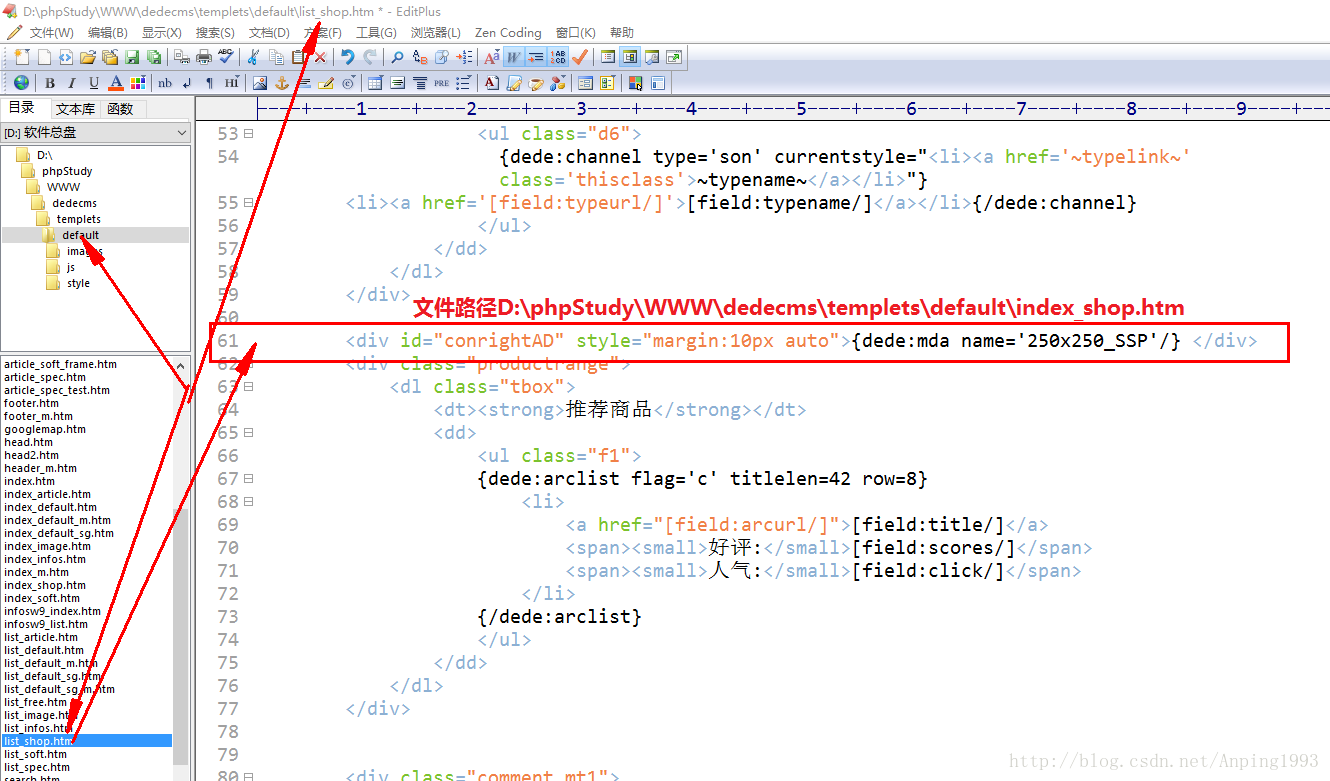Click the New file toolbar icon

(22, 57)
